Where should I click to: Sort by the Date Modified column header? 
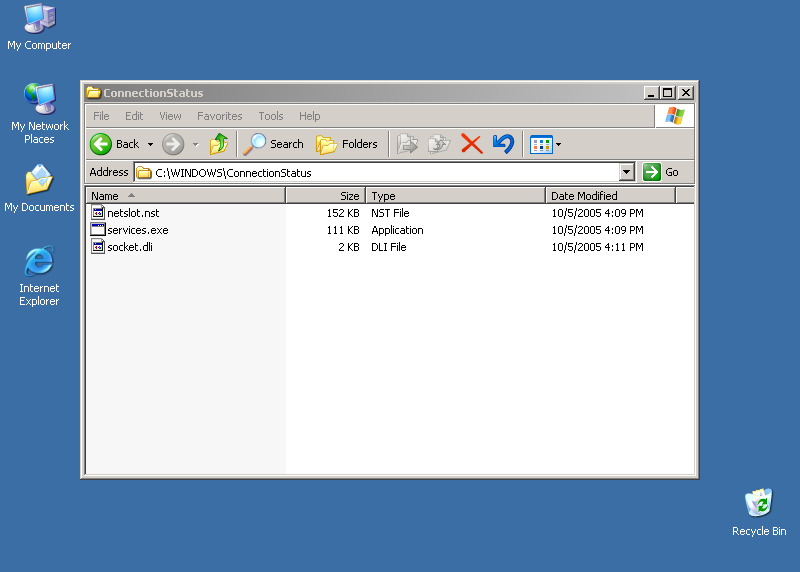[610, 196]
